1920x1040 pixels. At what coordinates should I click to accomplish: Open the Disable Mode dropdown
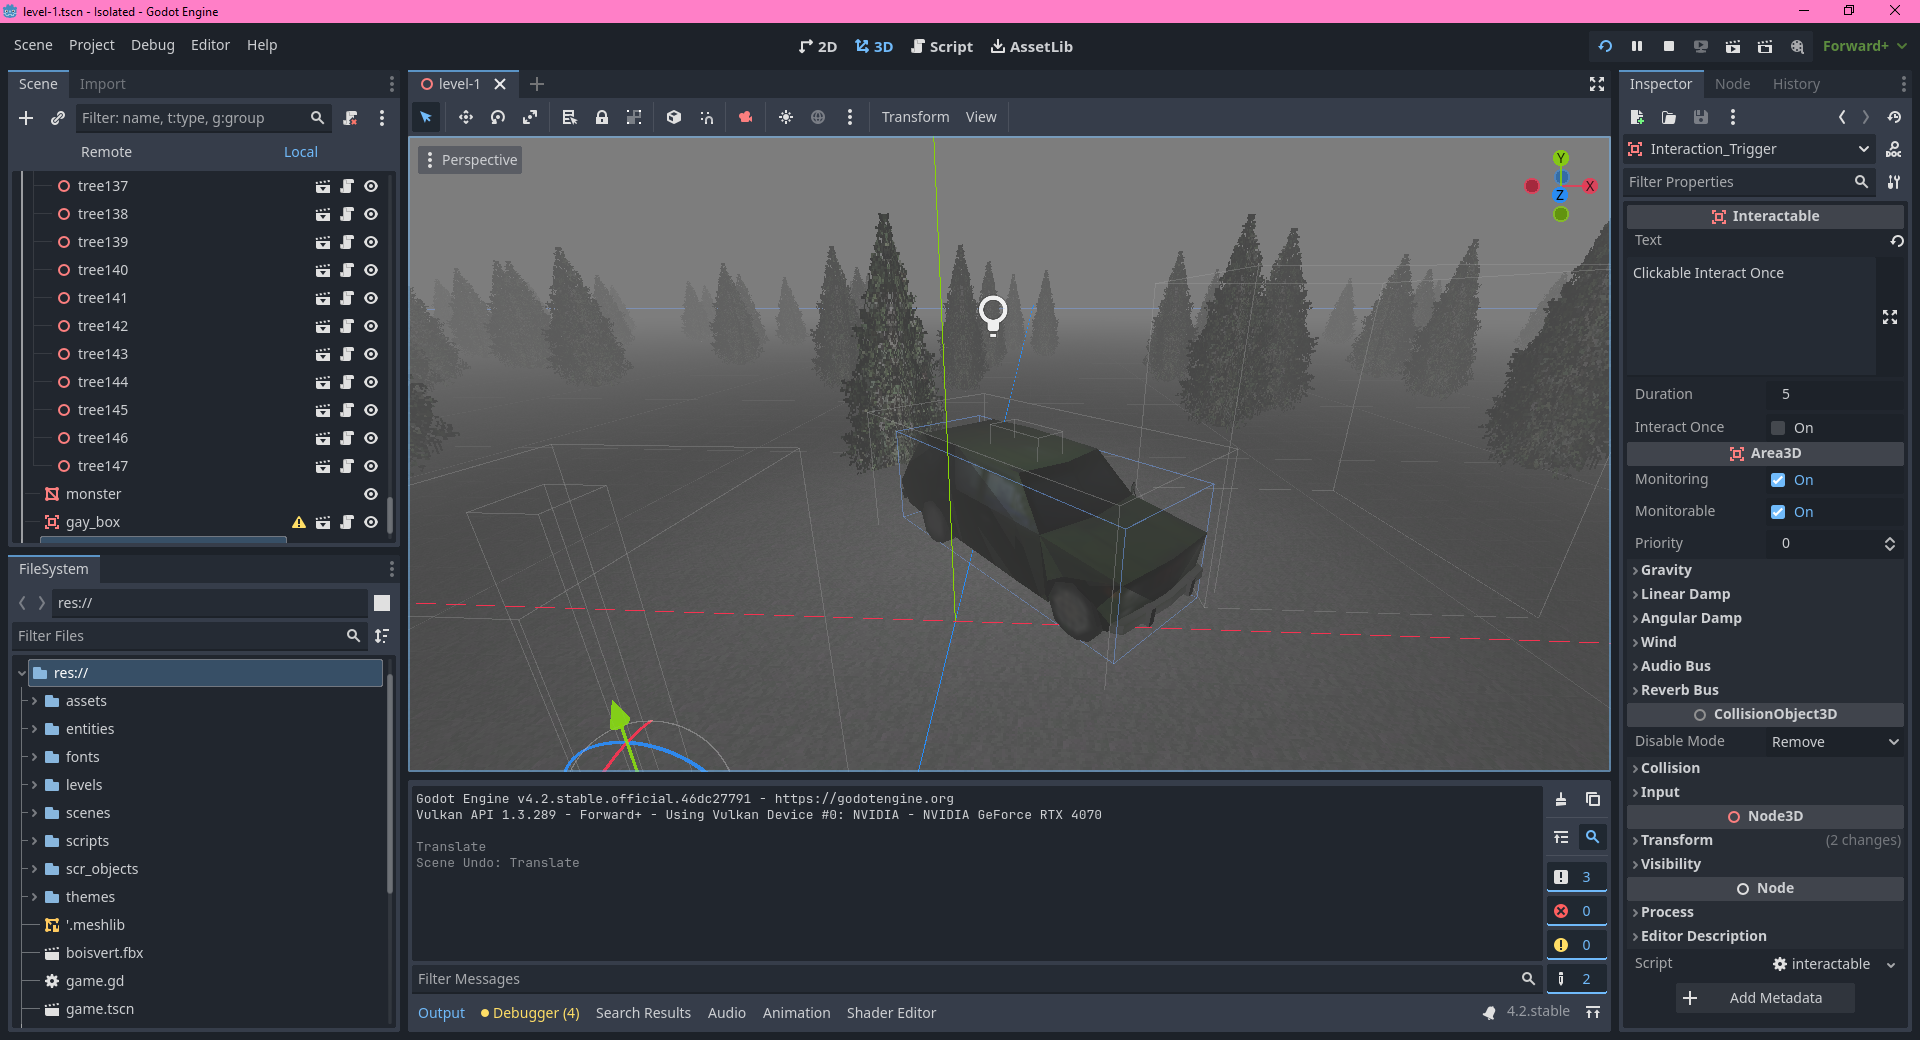(1834, 742)
